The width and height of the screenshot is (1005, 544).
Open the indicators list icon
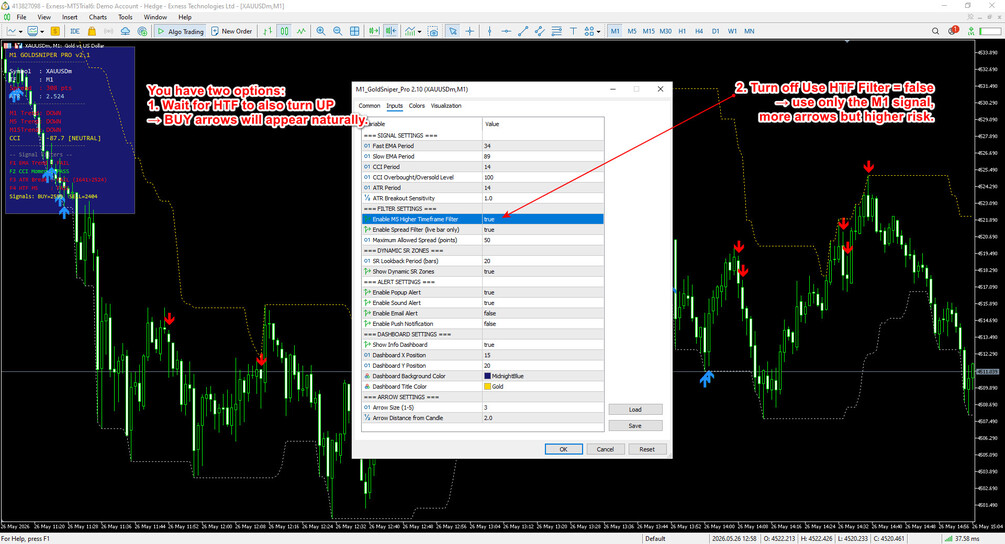coord(410,31)
